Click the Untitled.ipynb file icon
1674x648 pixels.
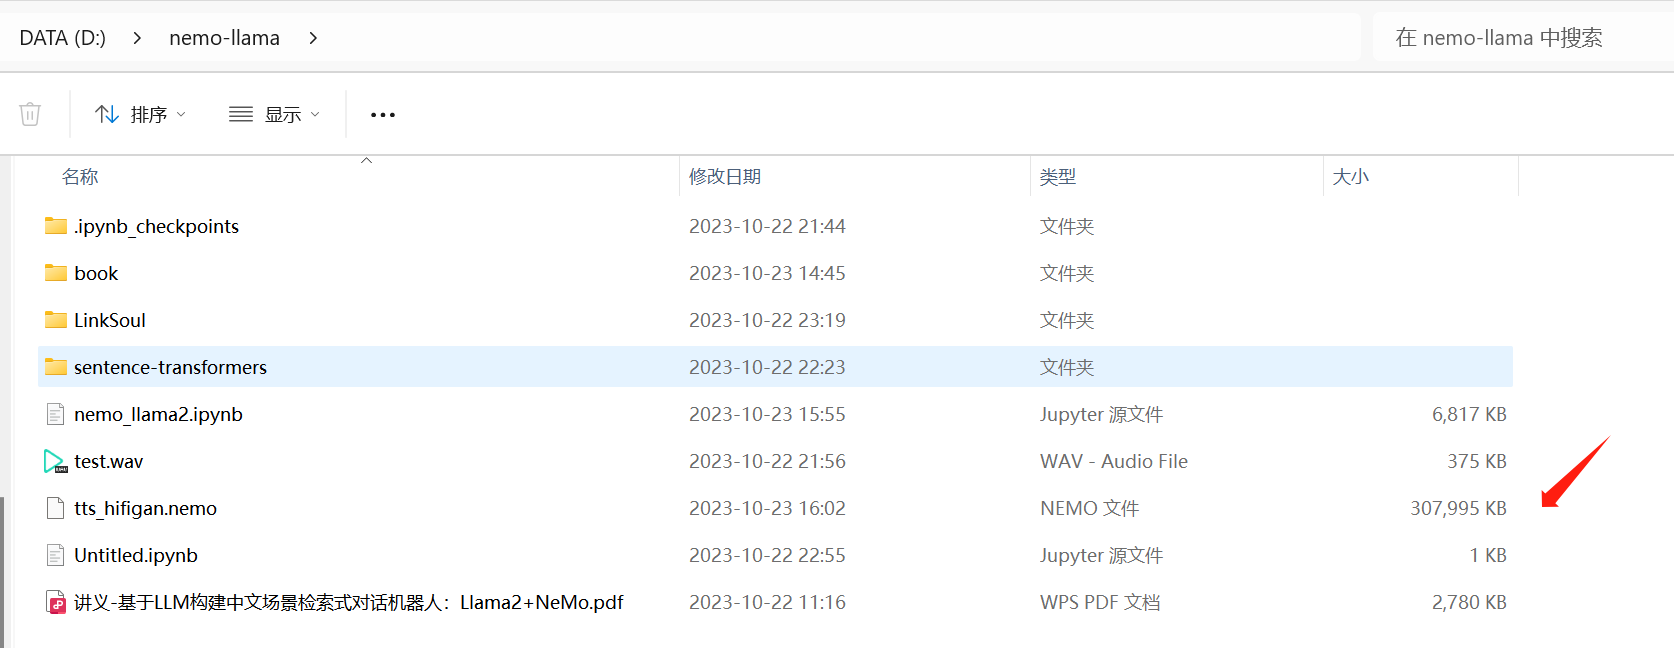(x=56, y=555)
